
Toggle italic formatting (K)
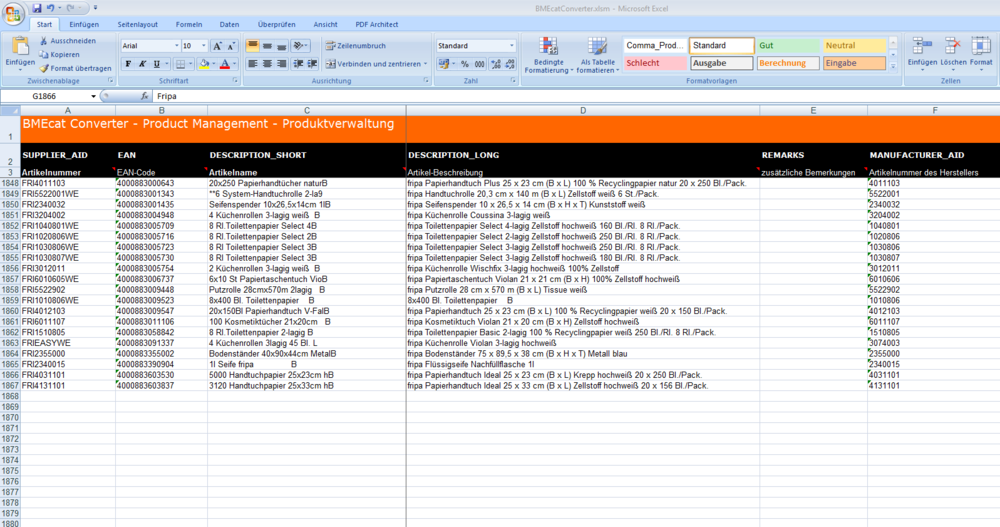(143, 64)
